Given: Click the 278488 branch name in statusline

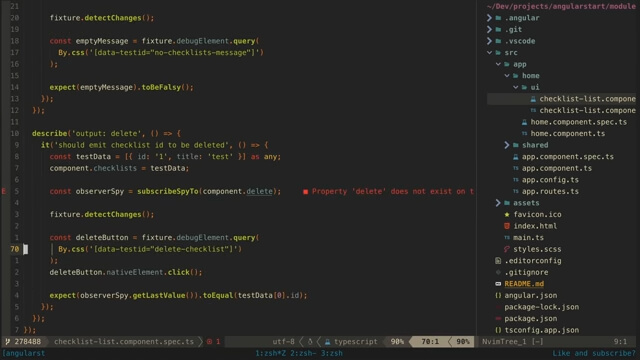Looking at the screenshot, I should pyautogui.click(x=28, y=342).
